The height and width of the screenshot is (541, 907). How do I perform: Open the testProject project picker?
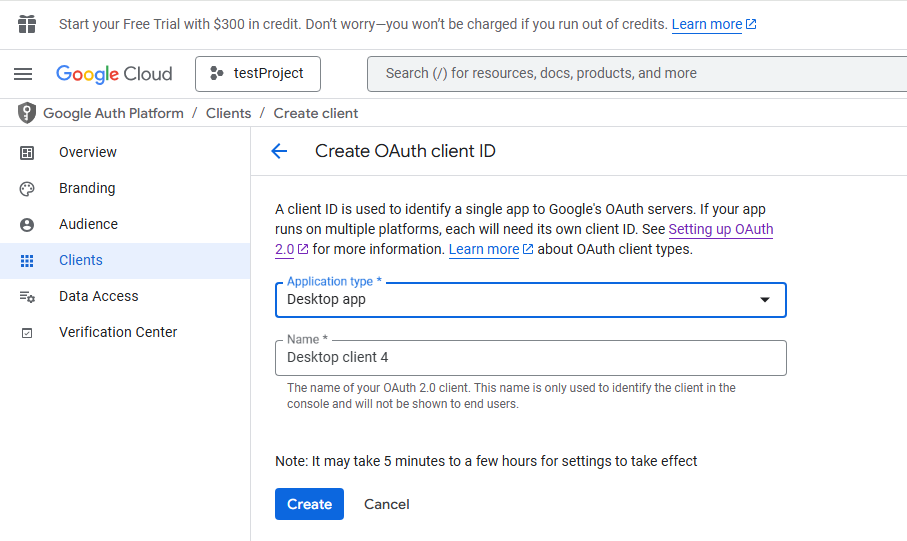coord(258,74)
